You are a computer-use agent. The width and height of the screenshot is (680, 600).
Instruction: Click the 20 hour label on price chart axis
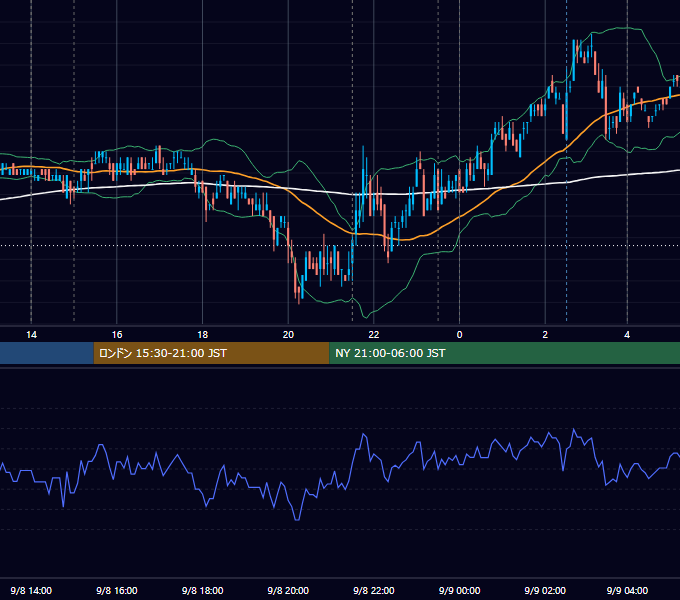[x=288, y=335]
